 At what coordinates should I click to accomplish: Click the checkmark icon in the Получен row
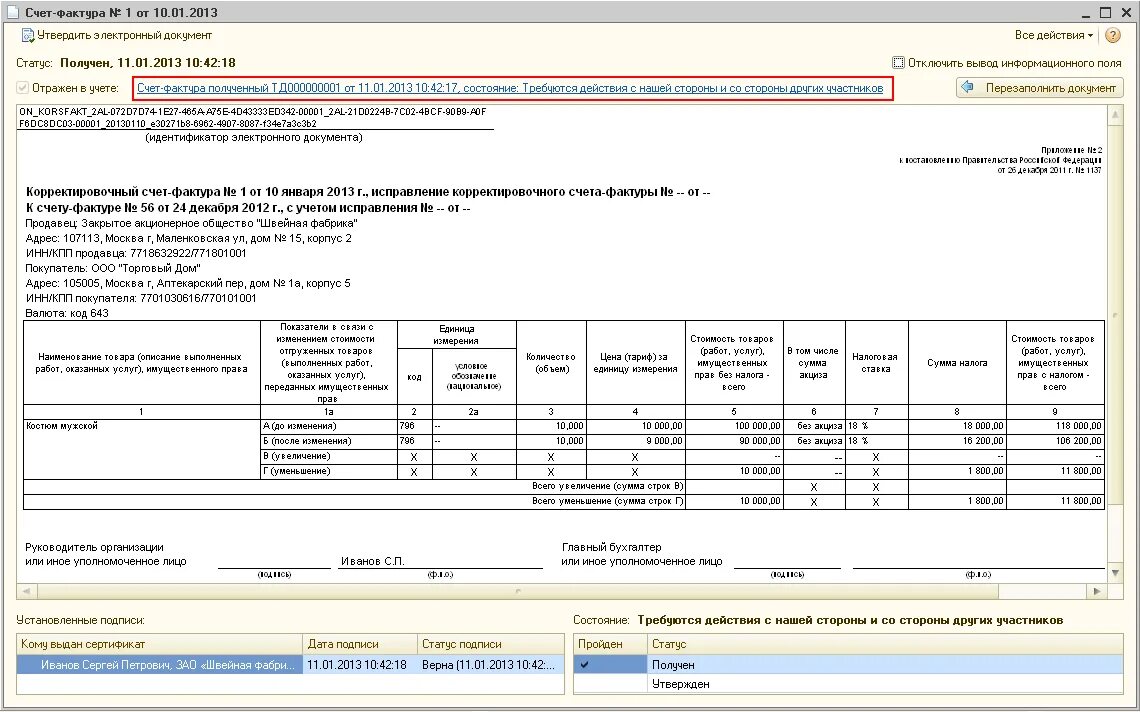coord(585,665)
